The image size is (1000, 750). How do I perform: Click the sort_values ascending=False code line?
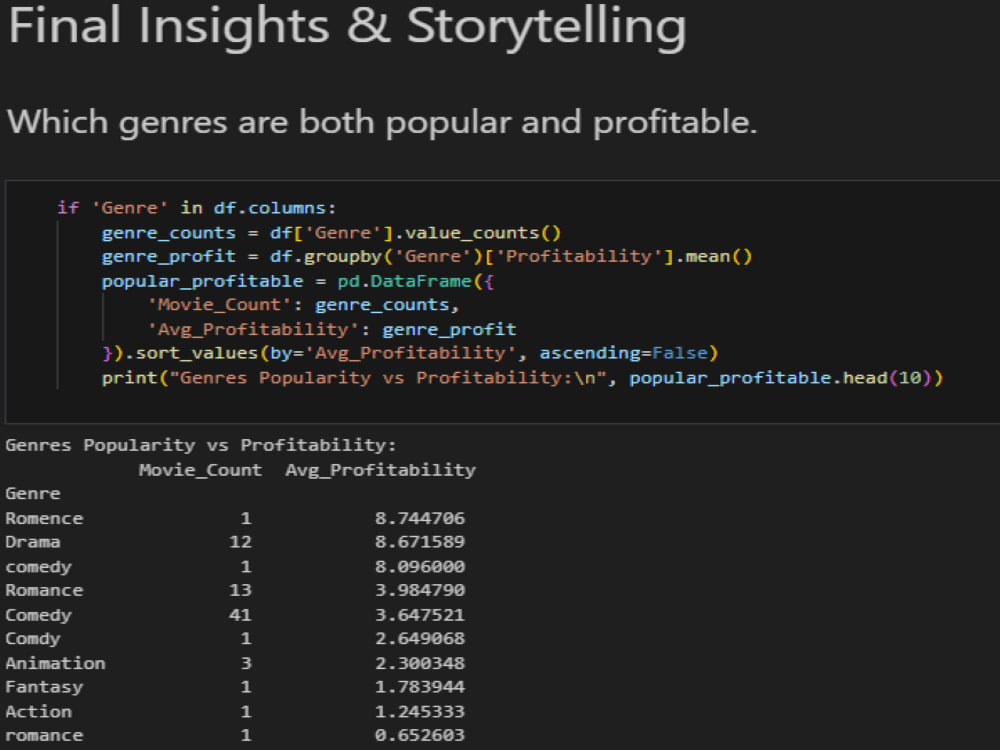[x=410, y=353]
